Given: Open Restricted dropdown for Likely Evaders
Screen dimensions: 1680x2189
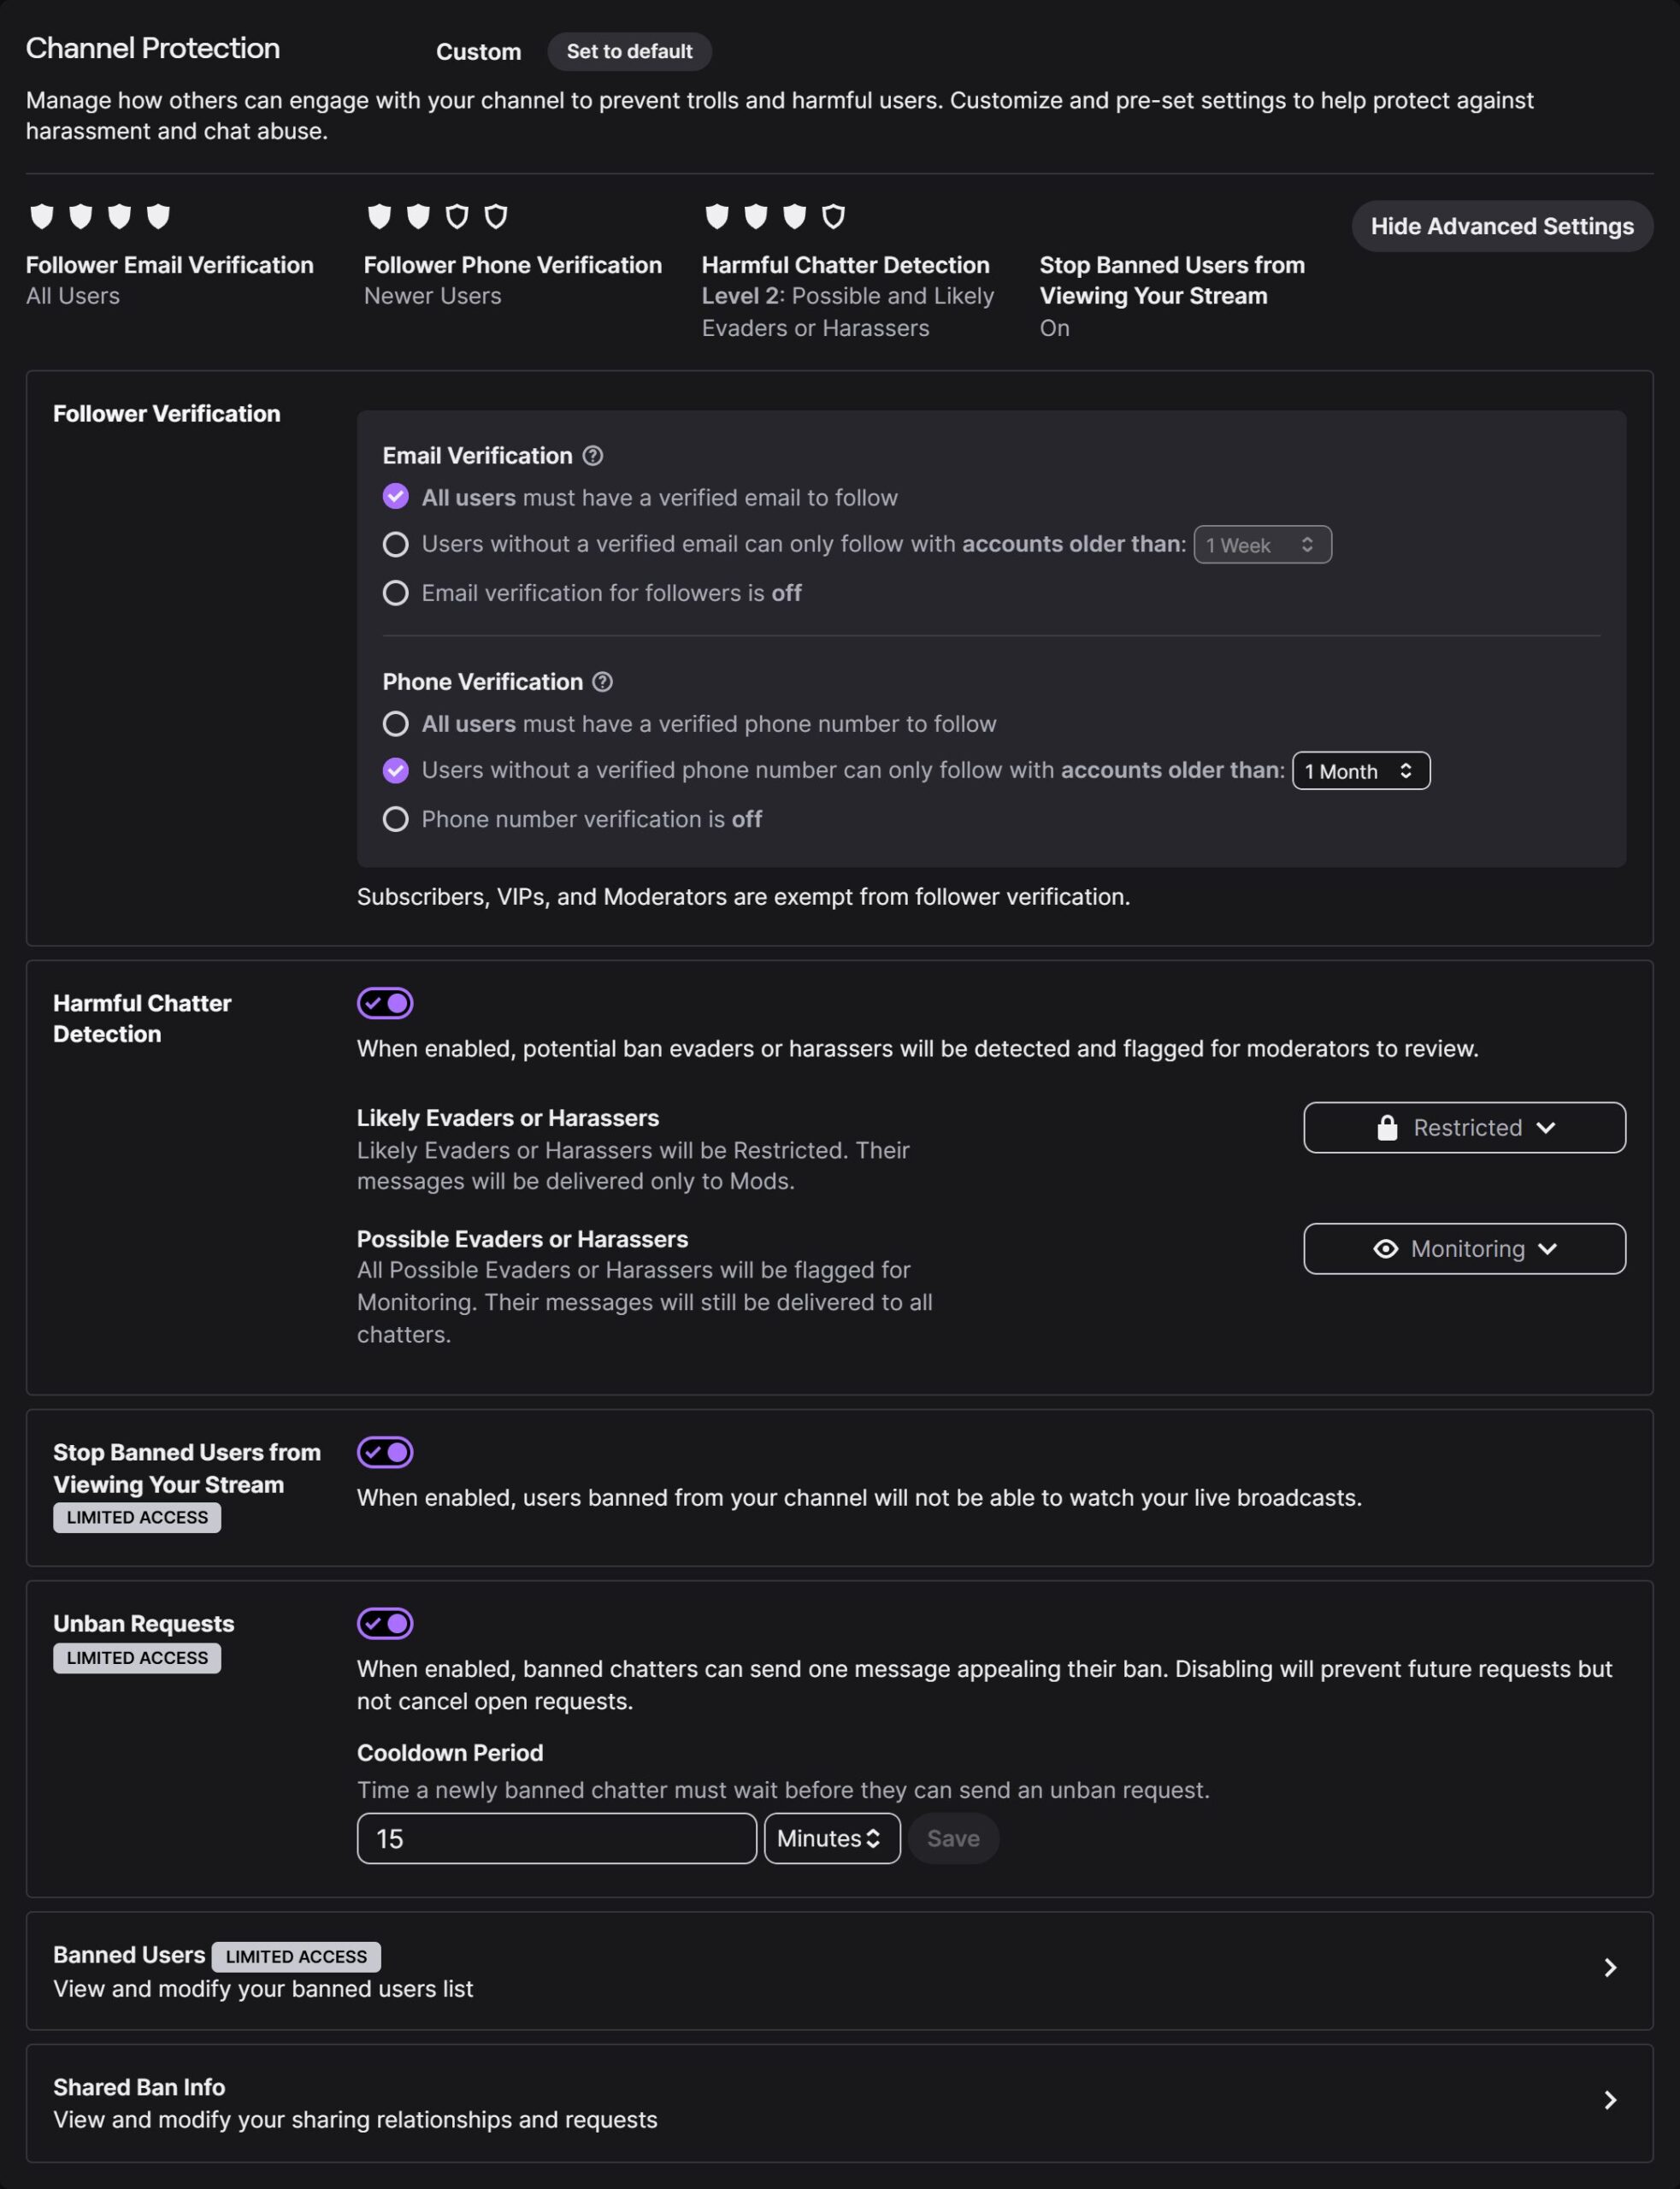Looking at the screenshot, I should (1464, 1128).
